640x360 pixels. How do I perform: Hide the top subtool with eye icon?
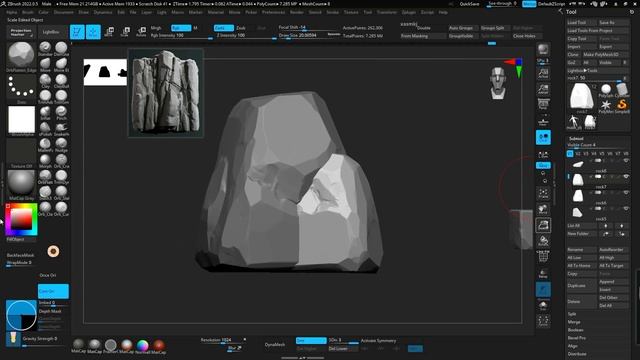coord(626,161)
